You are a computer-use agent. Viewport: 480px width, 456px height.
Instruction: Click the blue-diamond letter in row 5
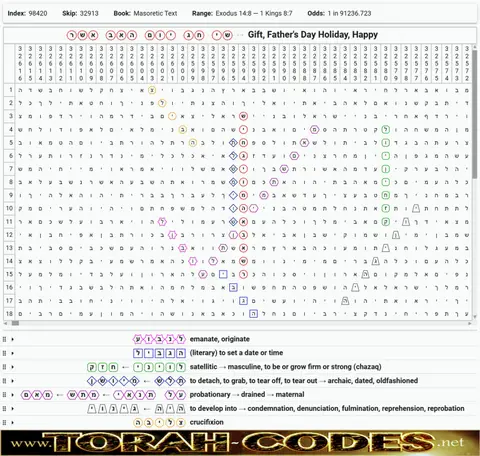coord(233,143)
